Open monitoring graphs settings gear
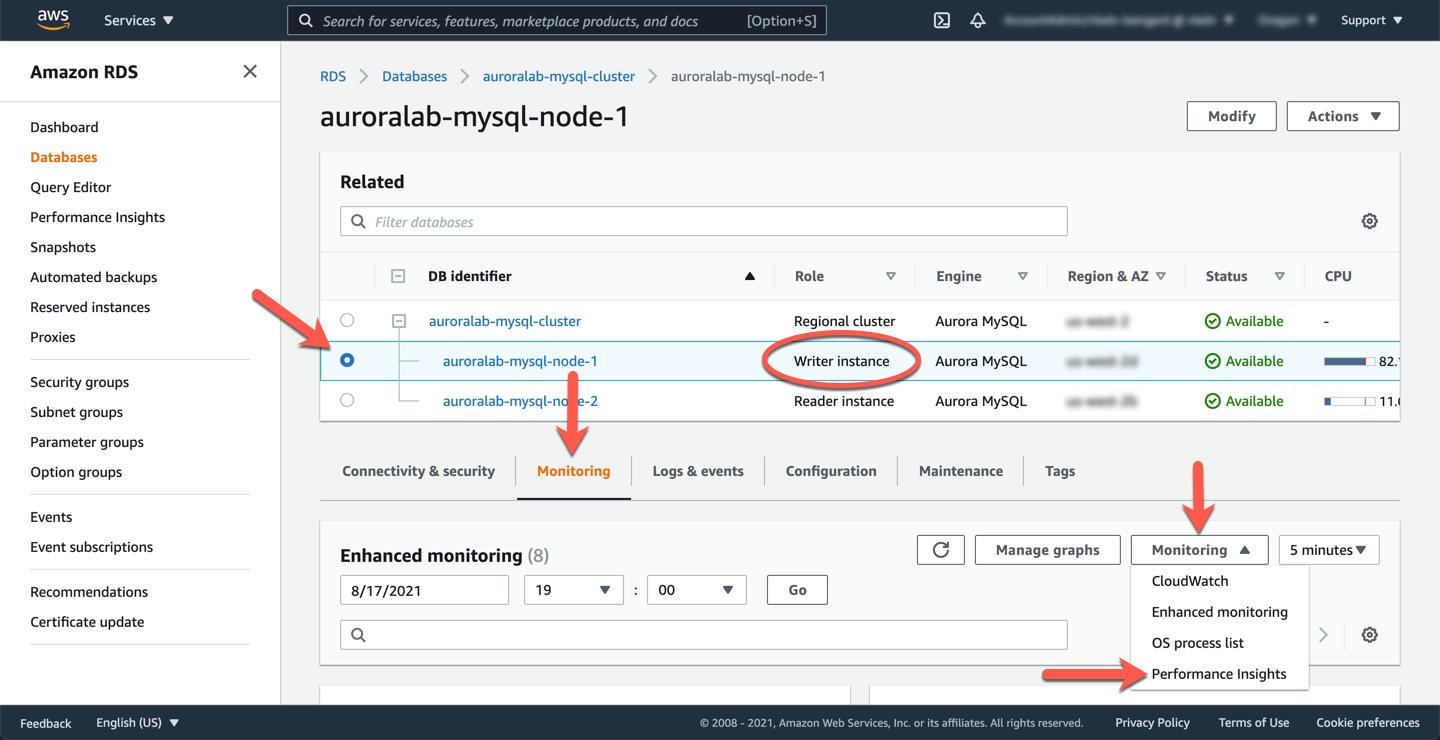The image size is (1440, 740). tap(1369, 635)
